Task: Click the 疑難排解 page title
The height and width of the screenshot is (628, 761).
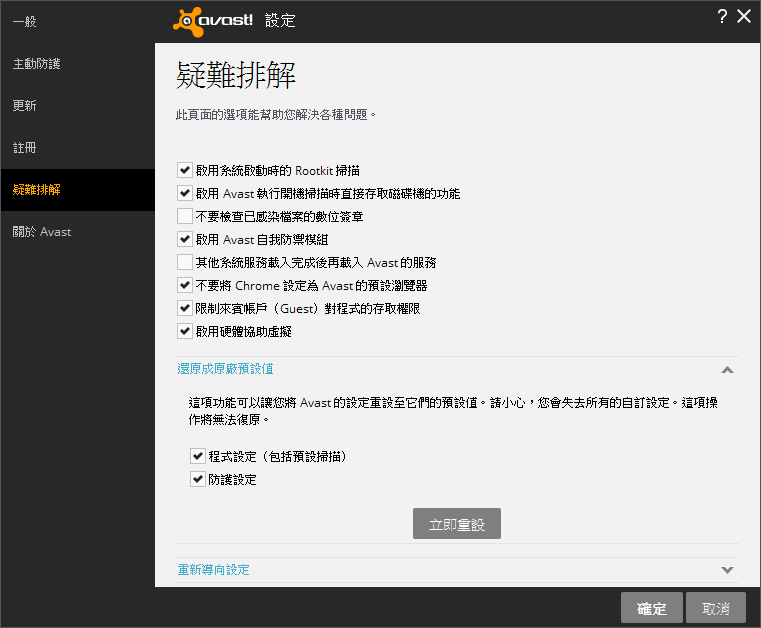Action: click(x=236, y=75)
